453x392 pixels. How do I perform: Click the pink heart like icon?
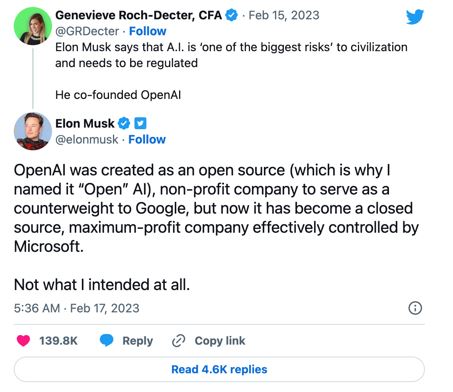[23, 340]
